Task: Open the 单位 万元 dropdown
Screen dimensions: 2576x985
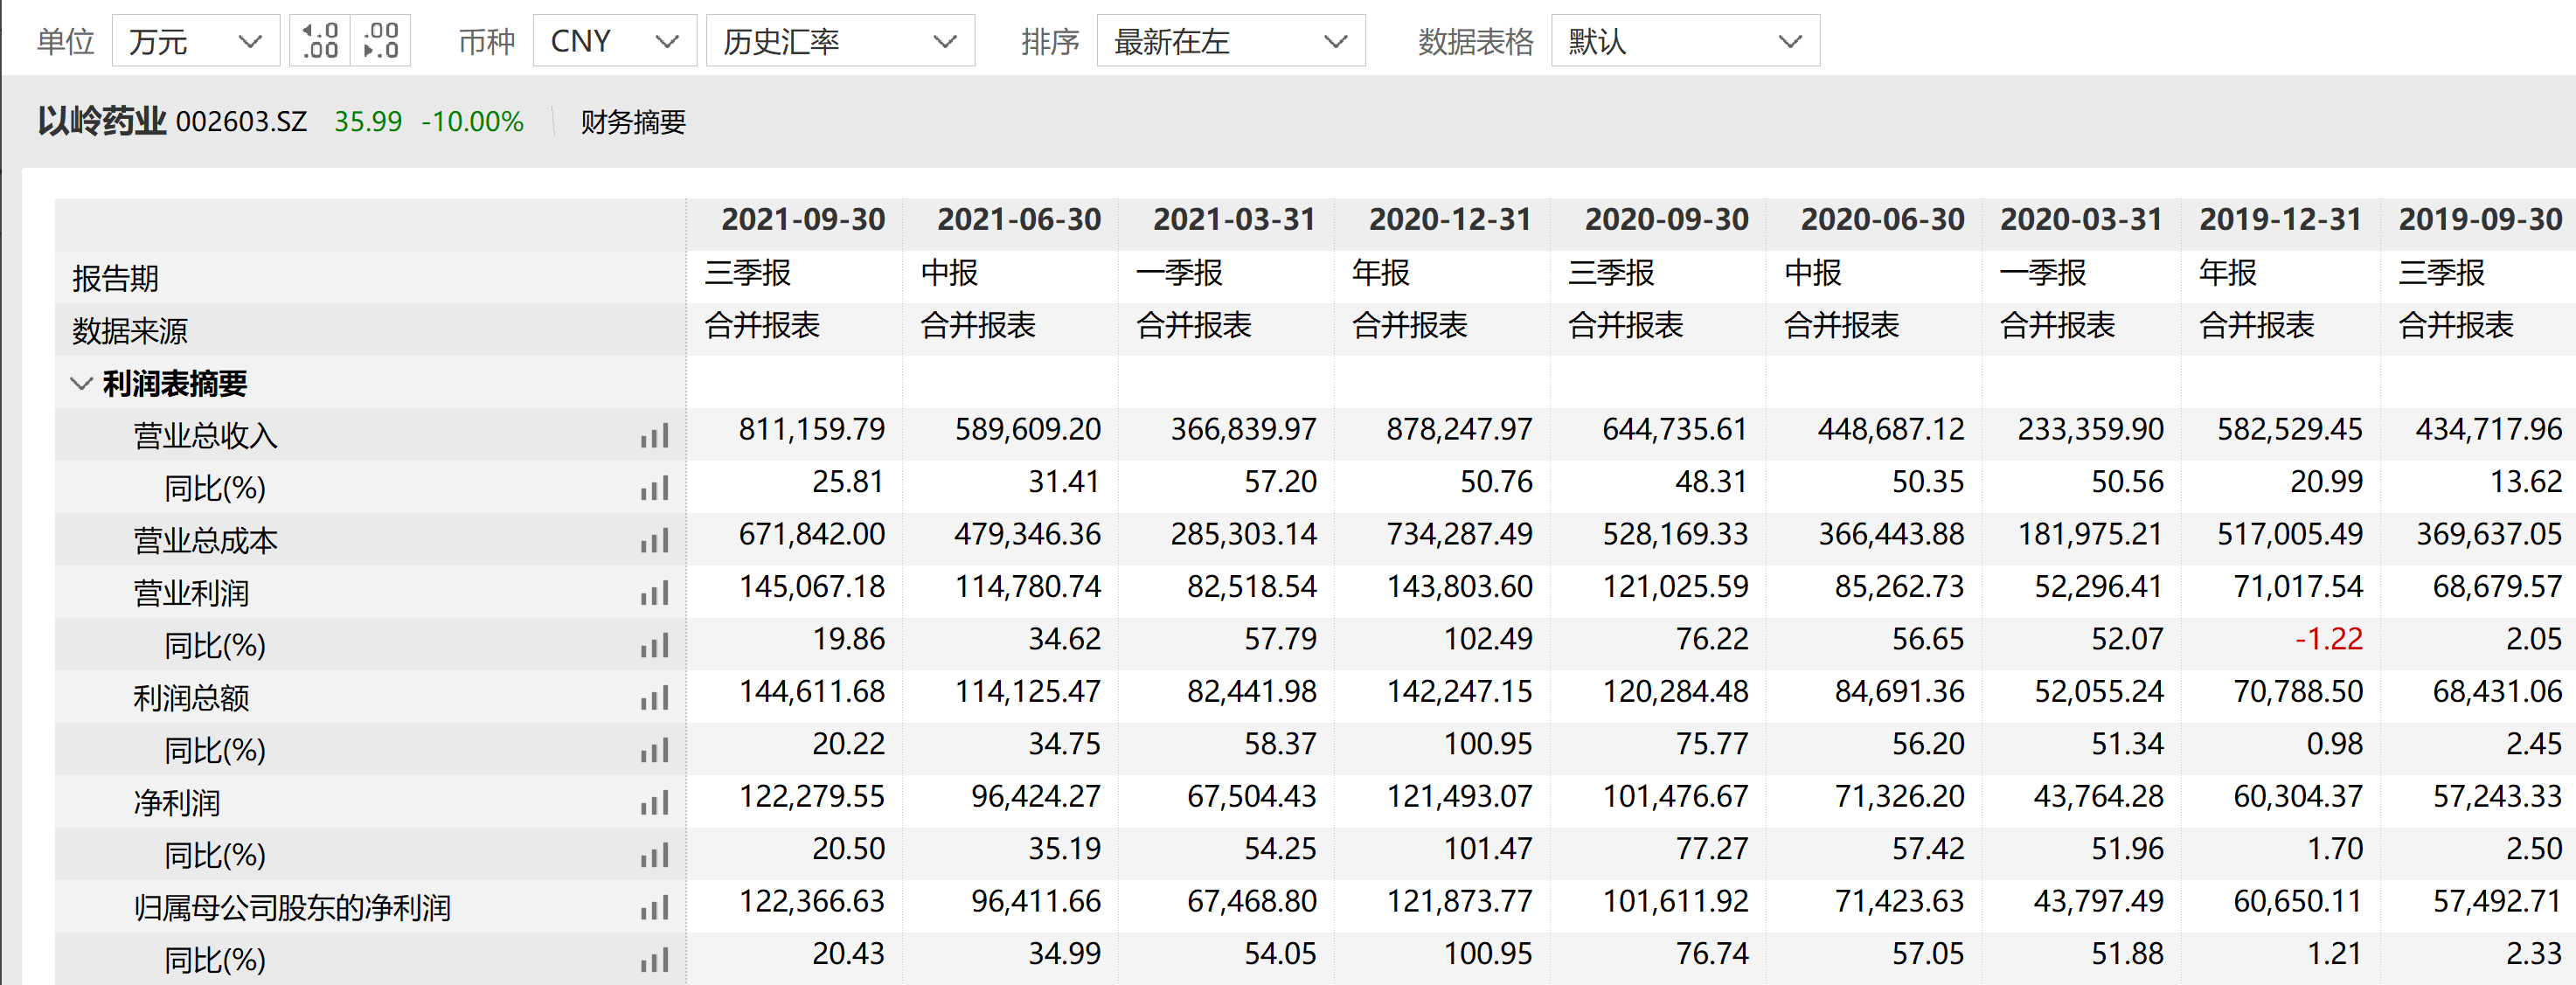Action: [195, 41]
